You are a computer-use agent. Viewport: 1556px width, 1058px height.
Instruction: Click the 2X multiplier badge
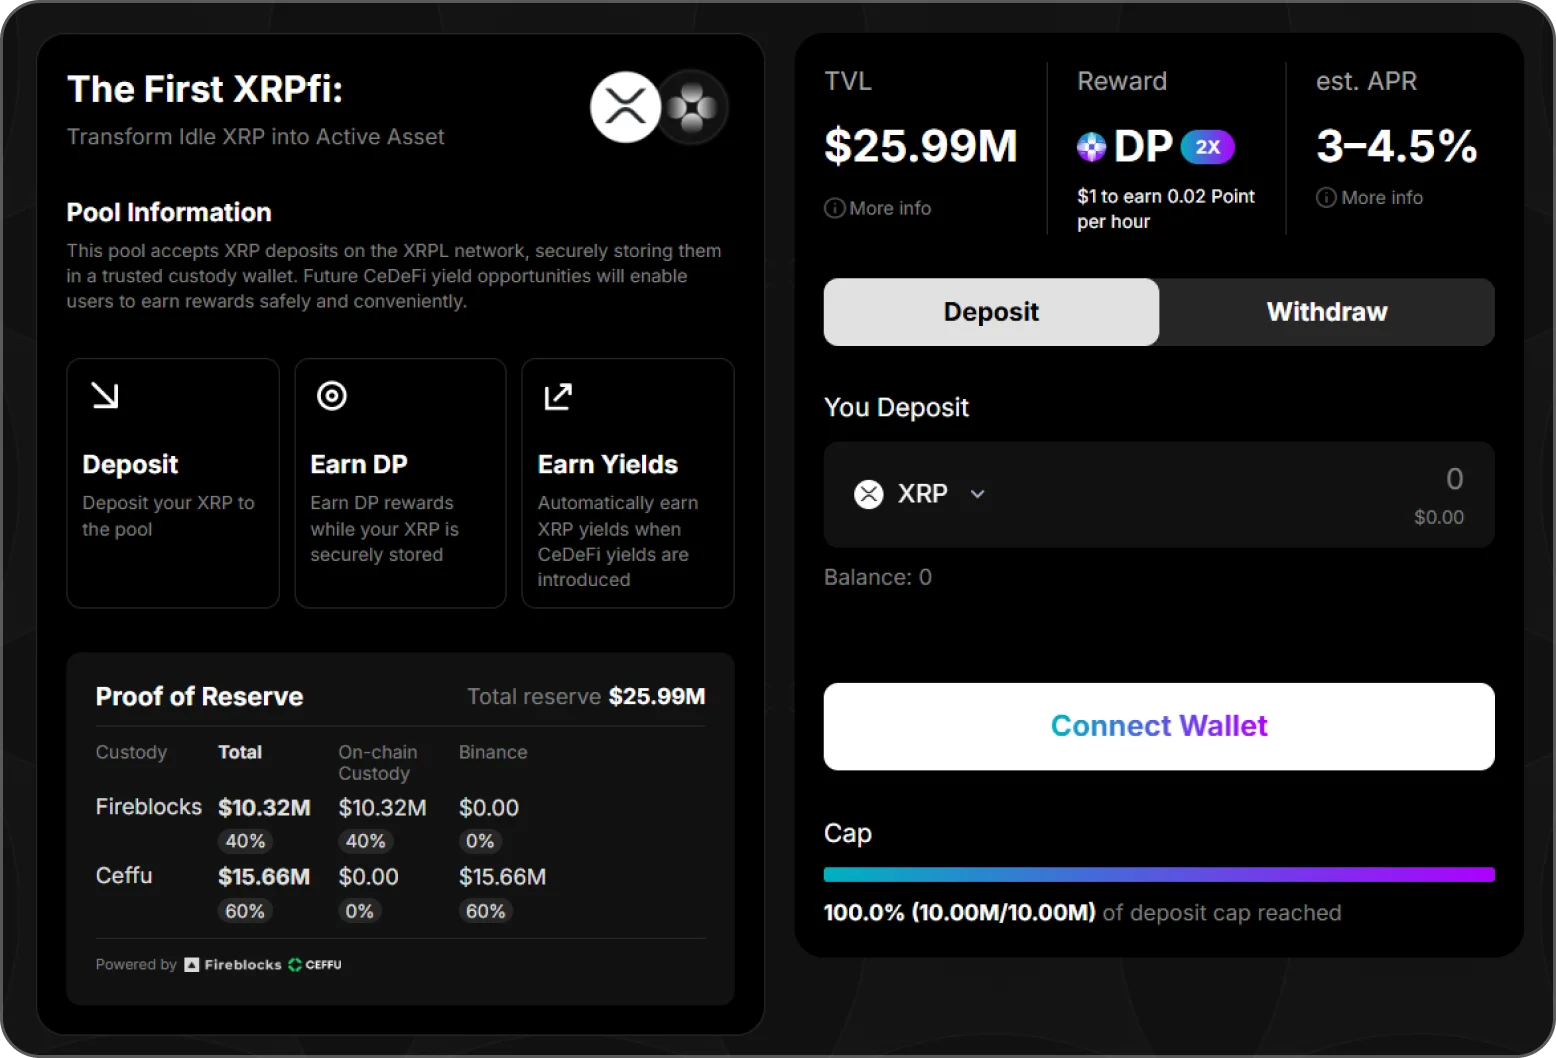pos(1207,147)
